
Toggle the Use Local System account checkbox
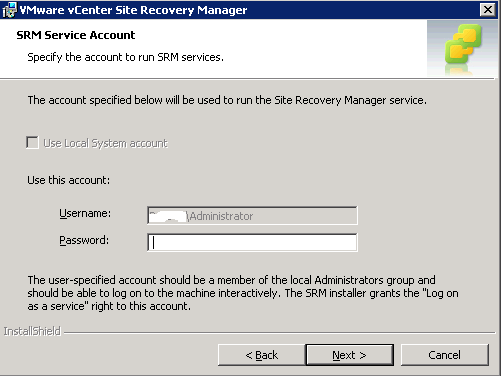click(32, 142)
